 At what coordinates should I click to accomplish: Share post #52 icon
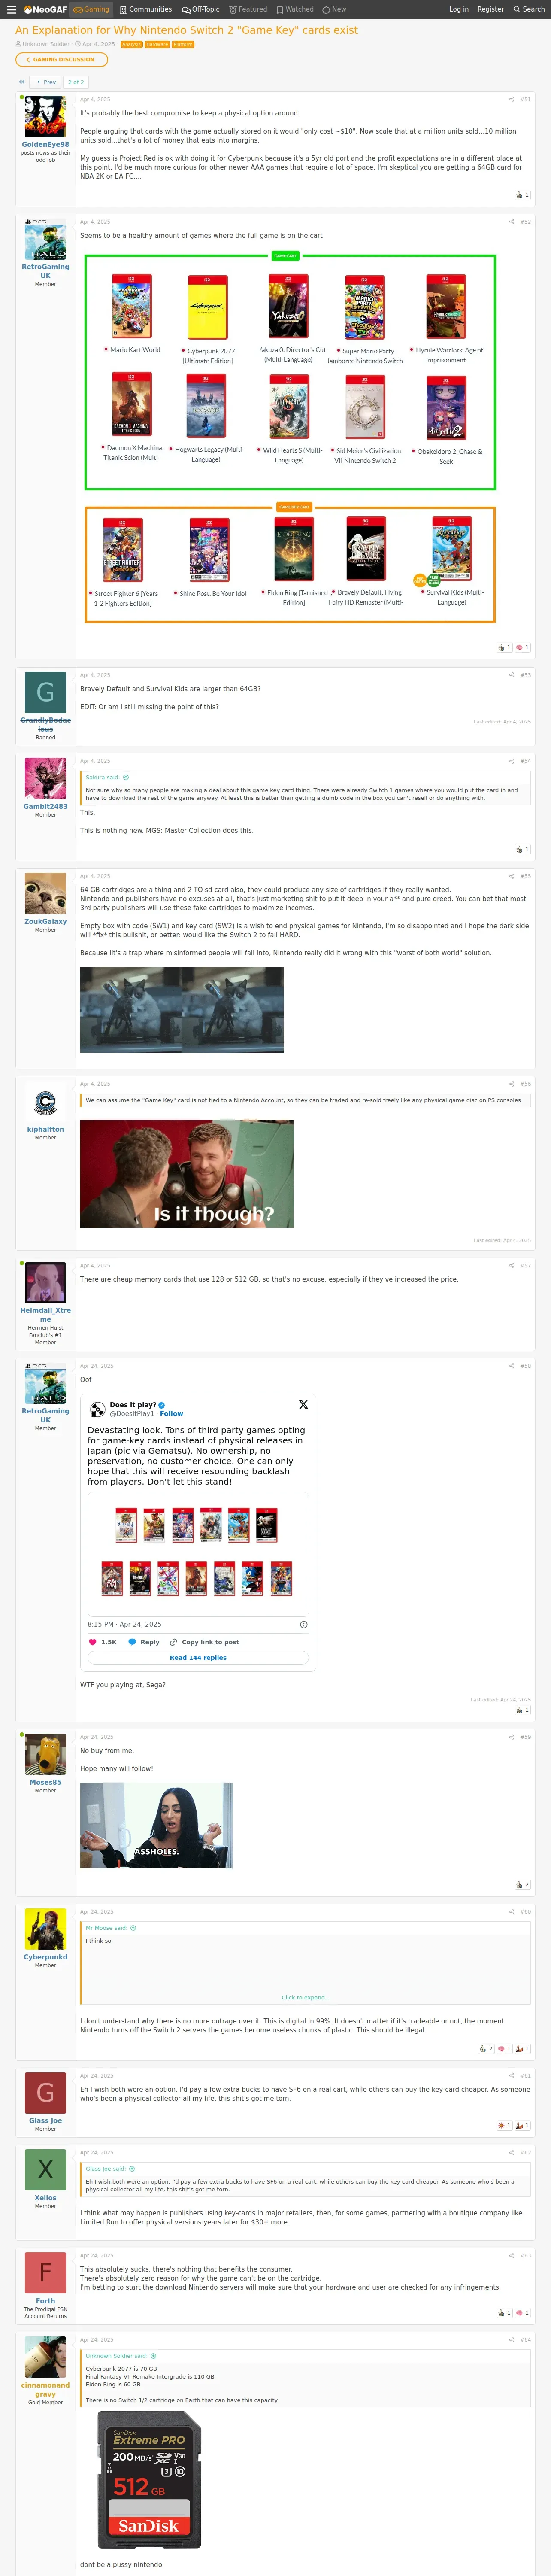coord(512,221)
